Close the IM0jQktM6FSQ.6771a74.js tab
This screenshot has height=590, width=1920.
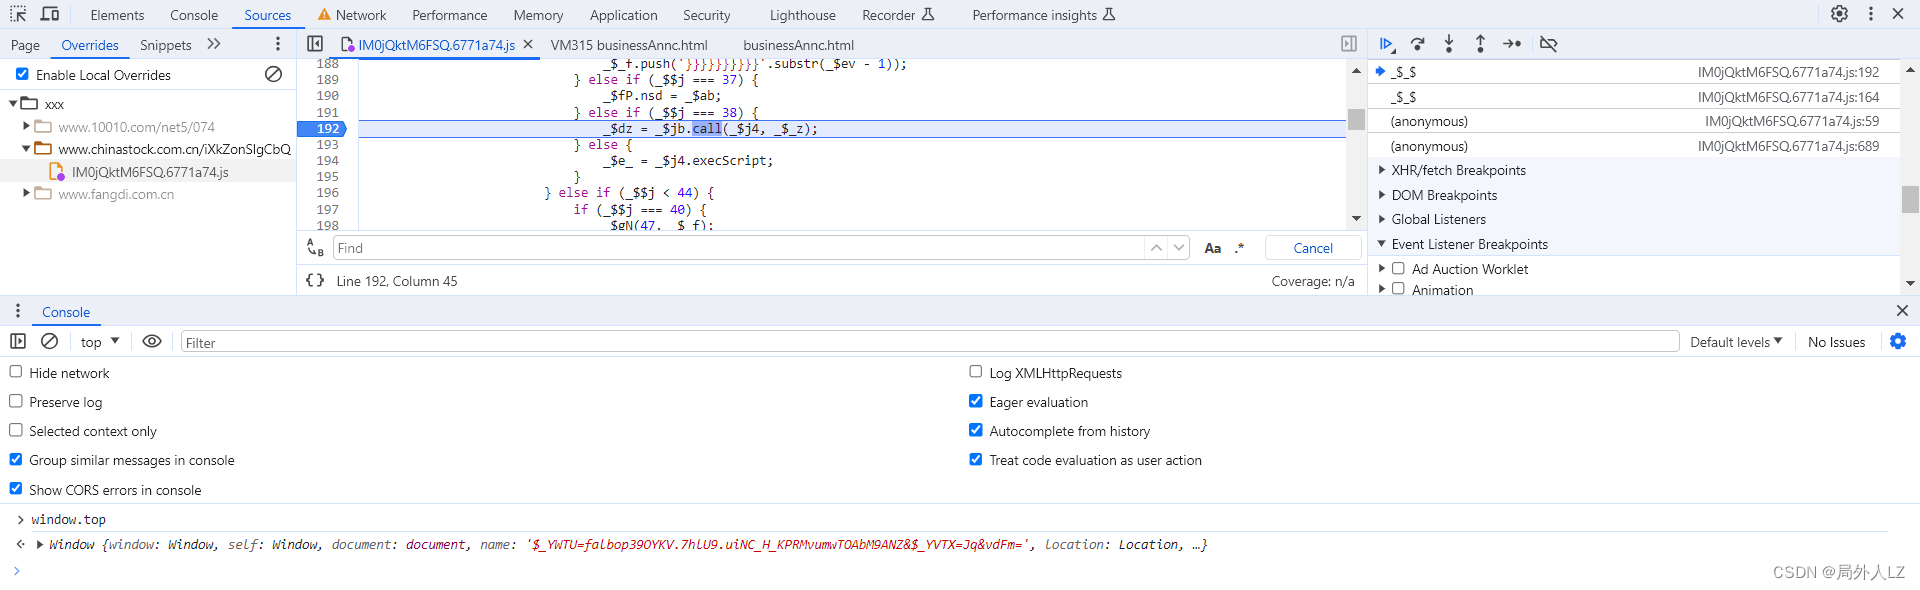click(x=528, y=44)
